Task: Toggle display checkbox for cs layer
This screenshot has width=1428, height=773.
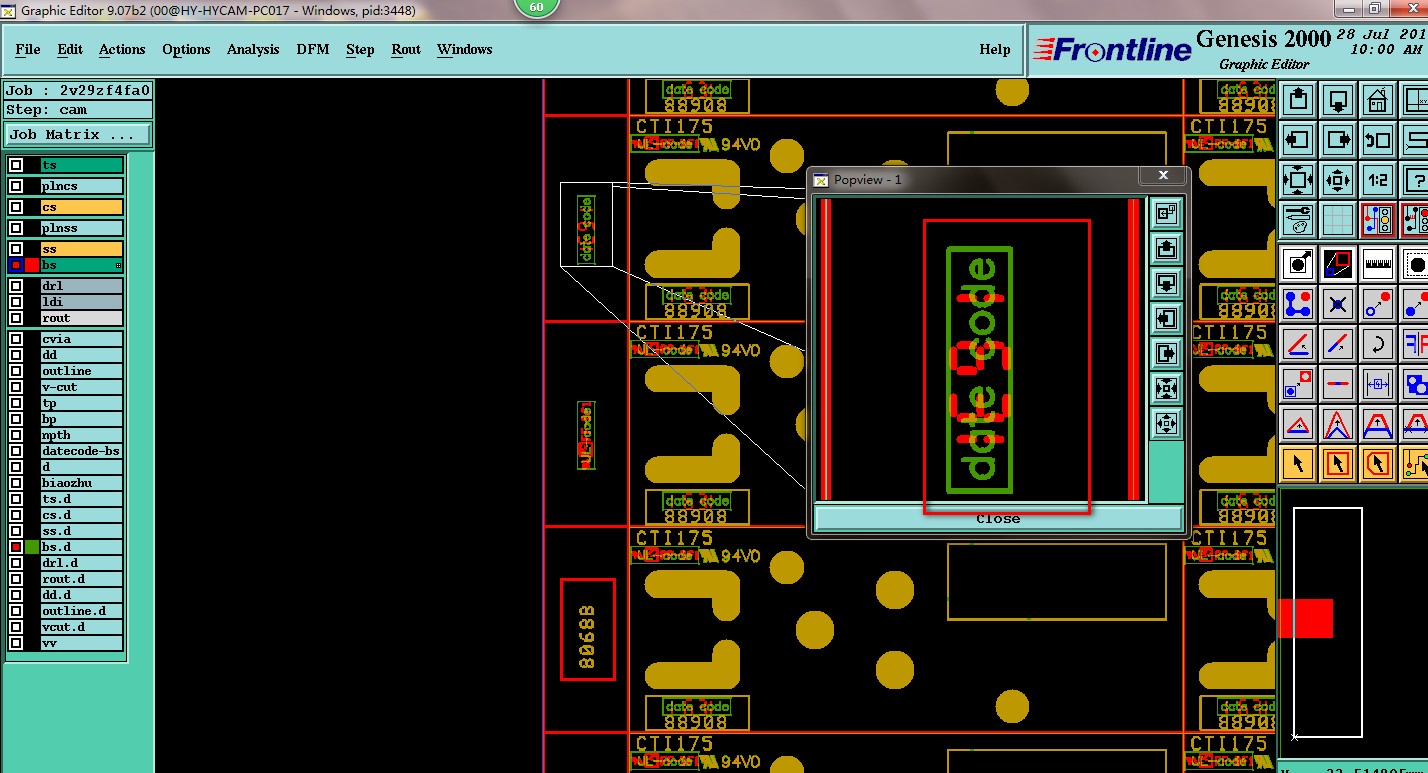Action: click(x=16, y=207)
